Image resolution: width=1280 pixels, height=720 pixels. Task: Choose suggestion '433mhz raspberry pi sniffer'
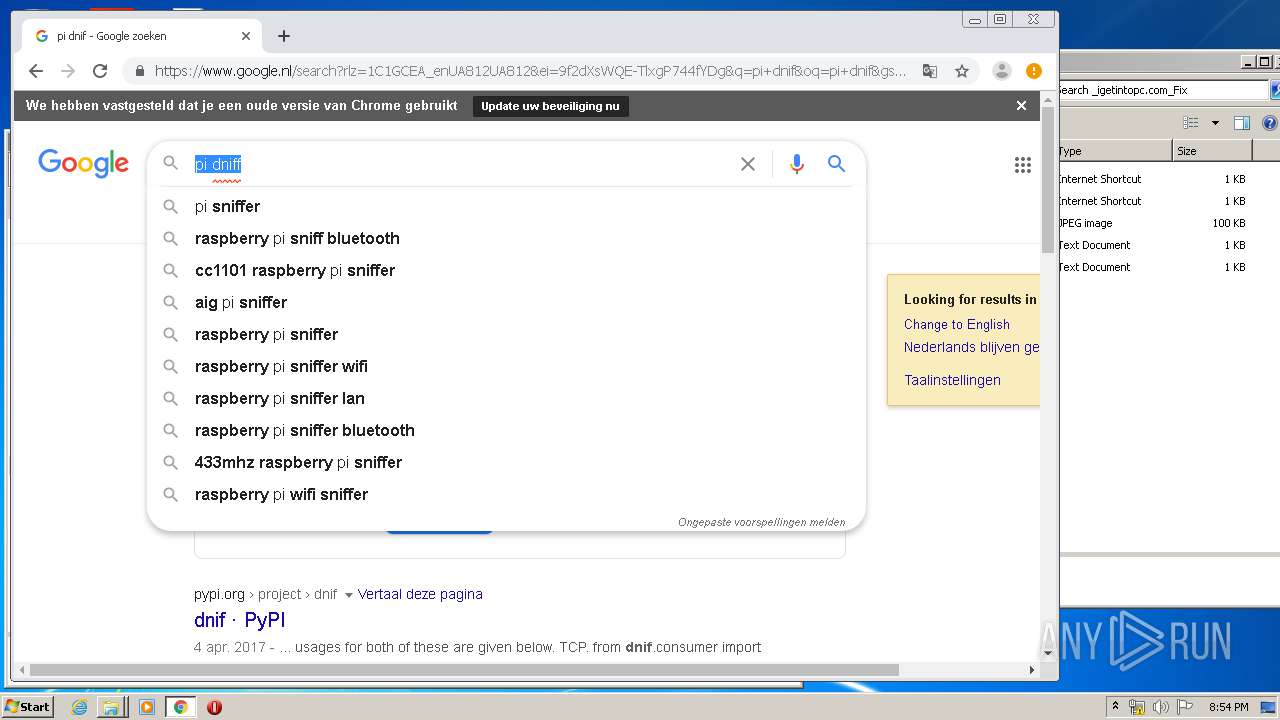coord(506,462)
